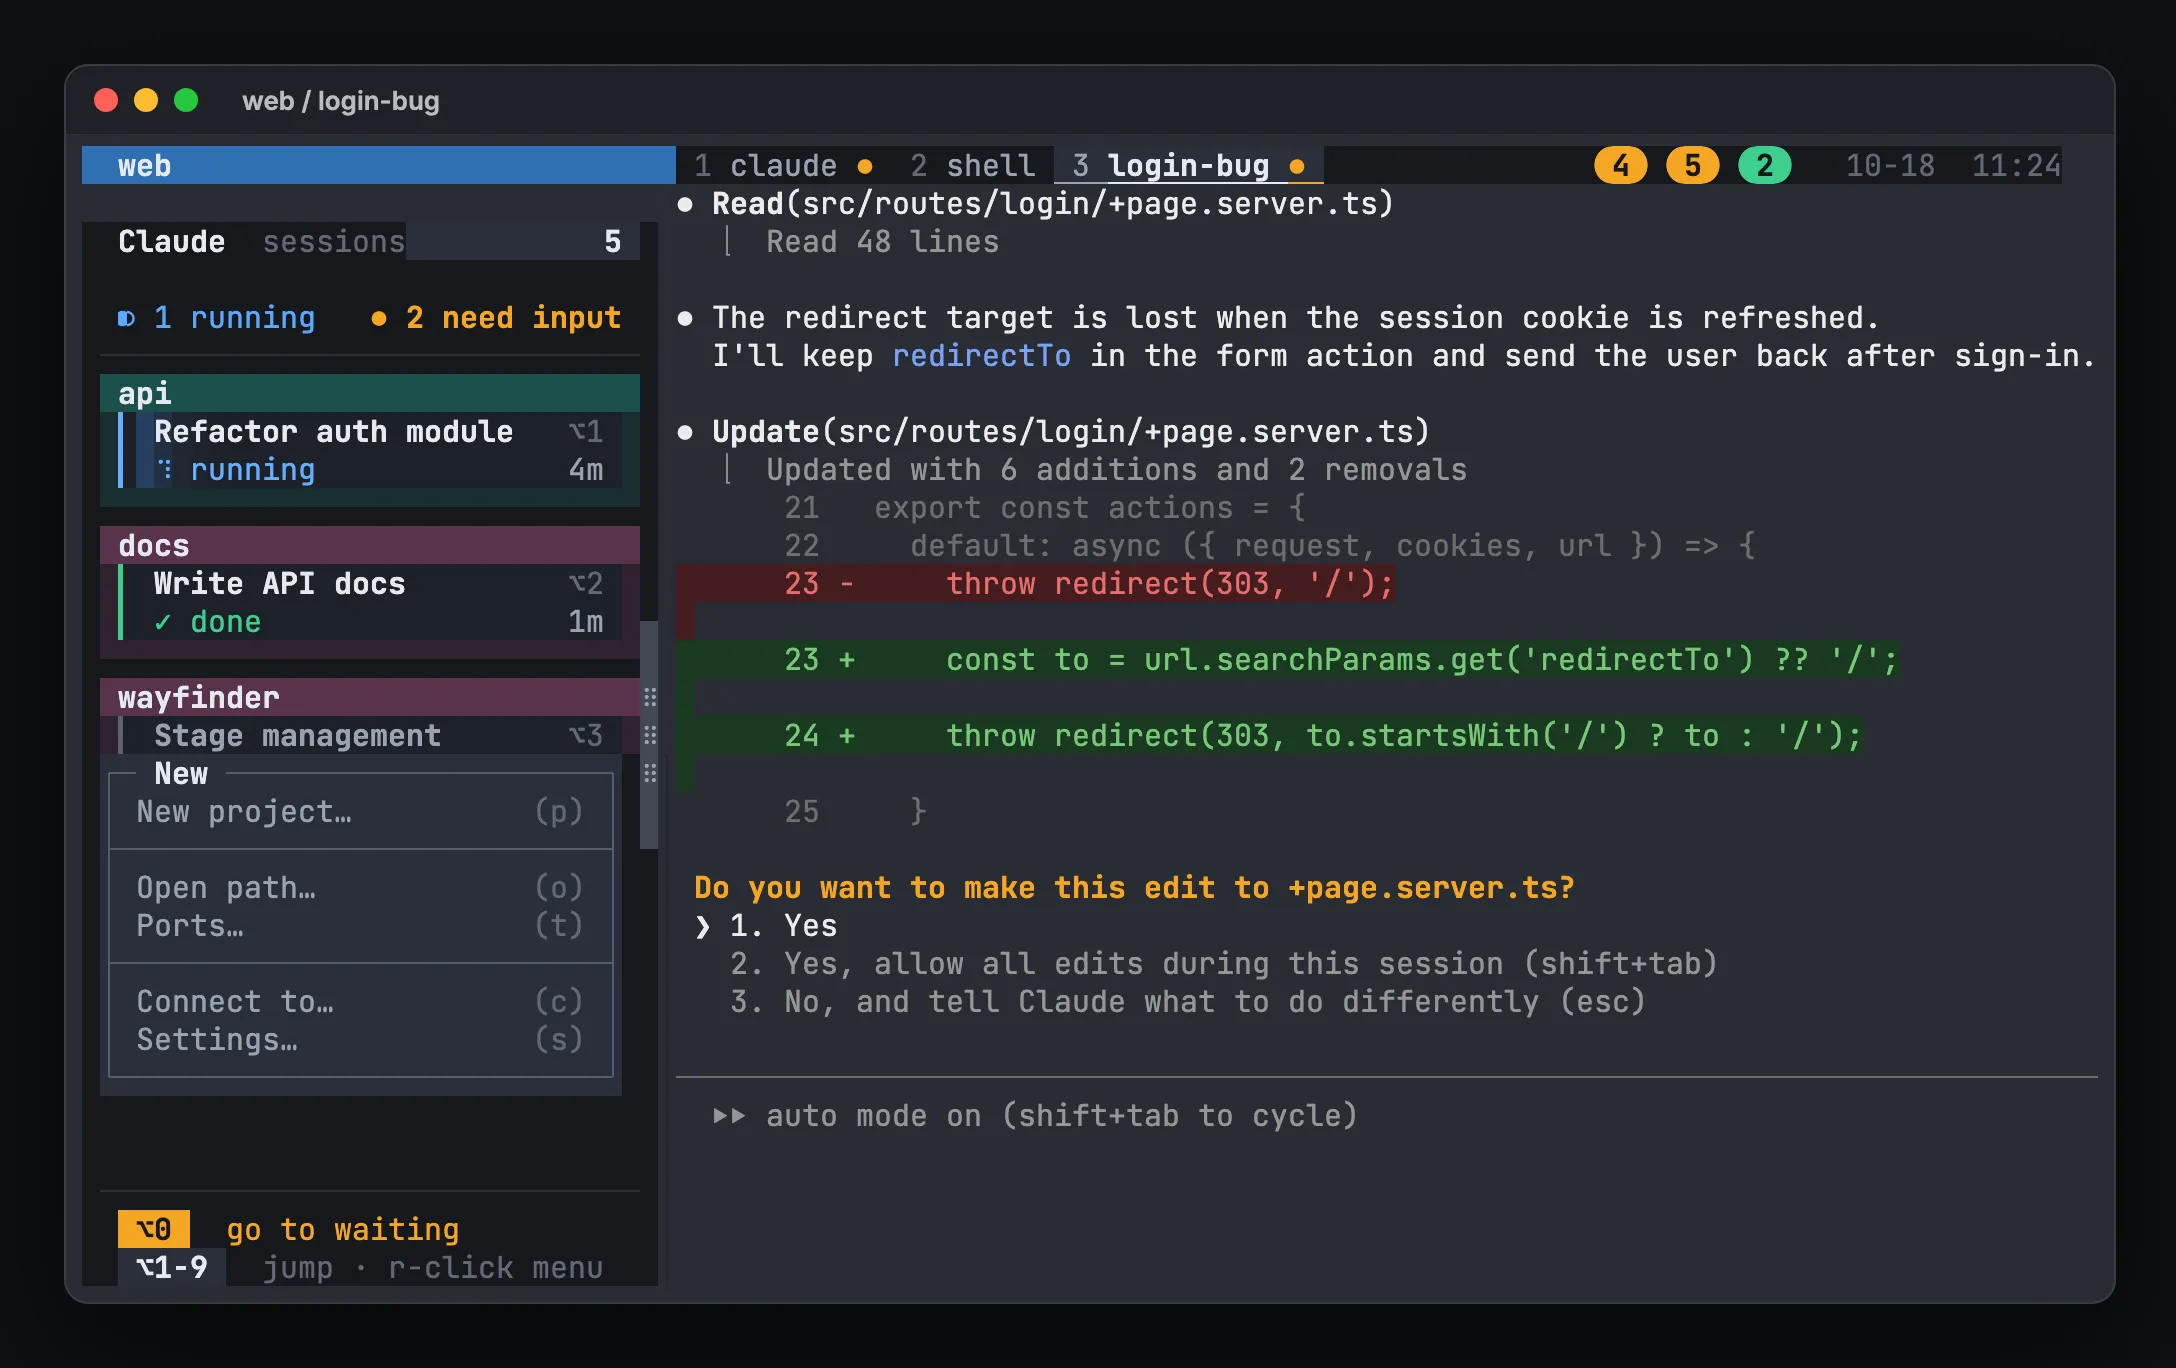The image size is (2176, 1368).
Task: Choose 'Open path…' menu entry
Action: click(360, 888)
